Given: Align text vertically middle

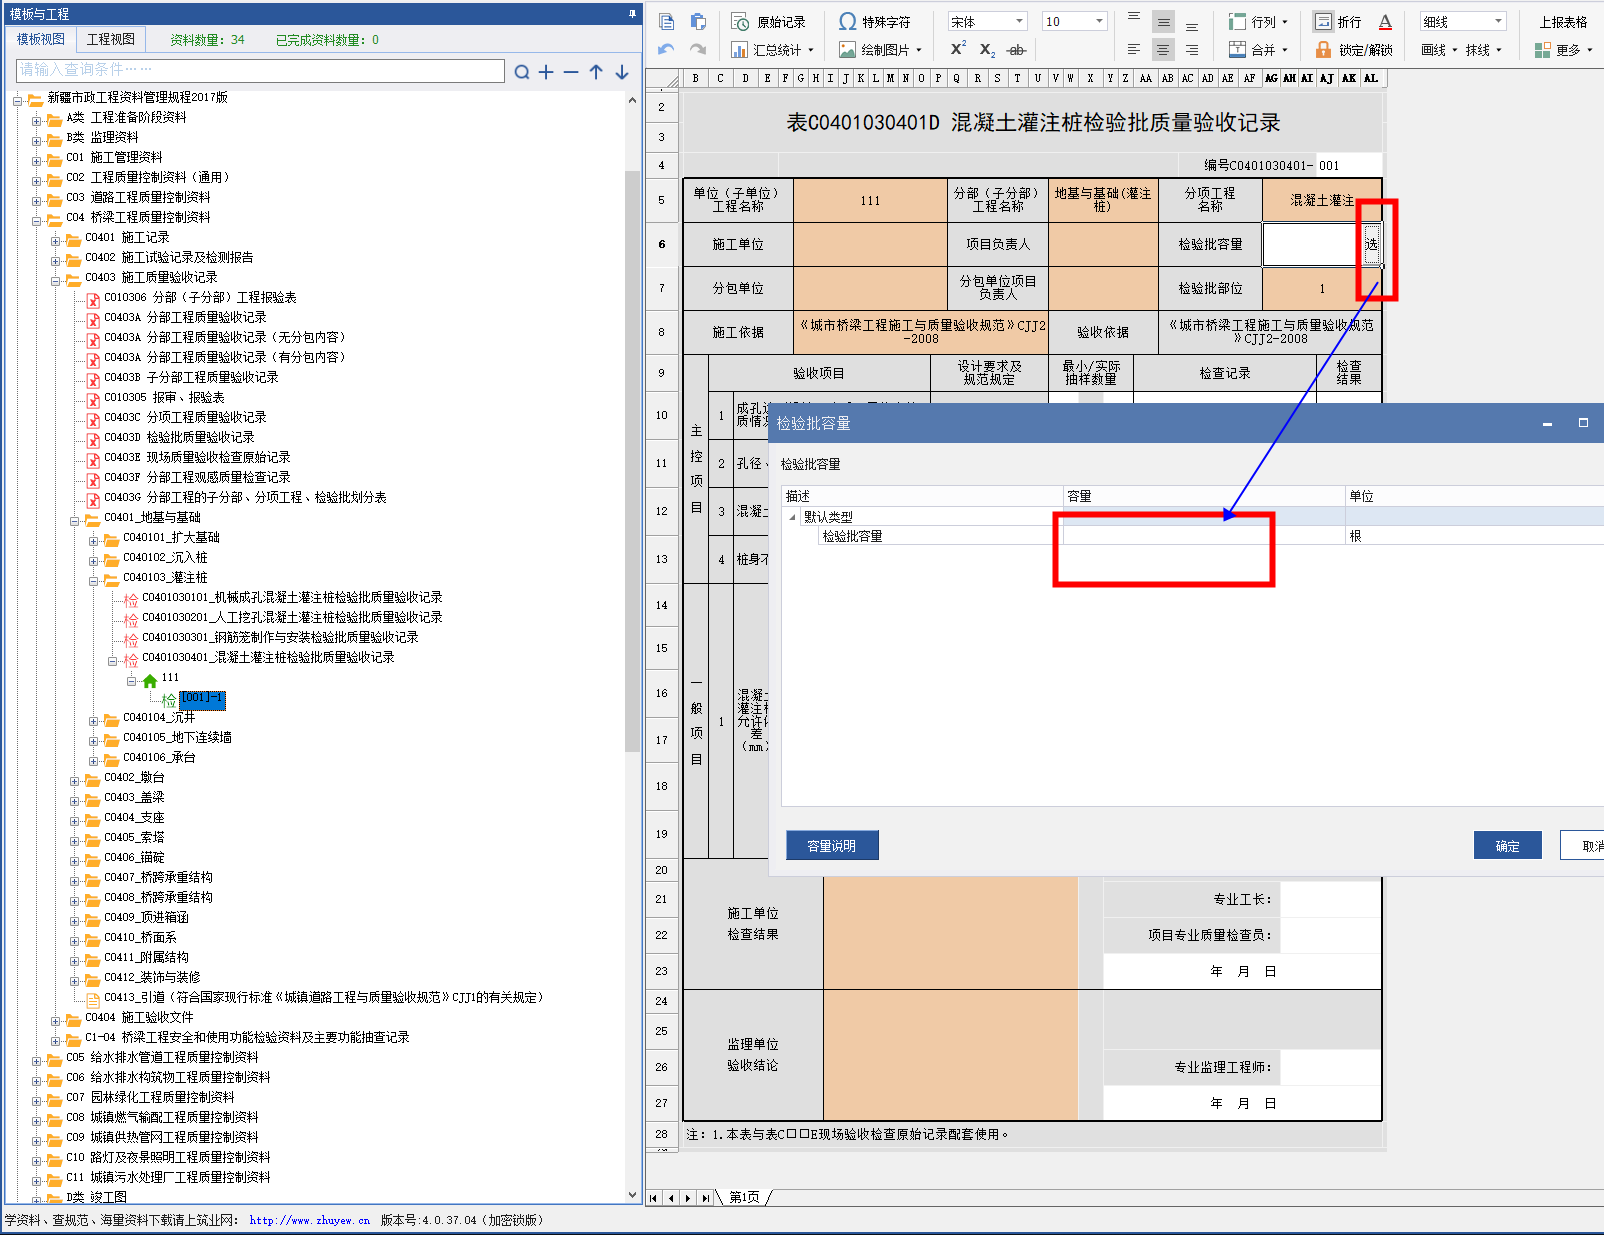Looking at the screenshot, I should pos(1163,21).
